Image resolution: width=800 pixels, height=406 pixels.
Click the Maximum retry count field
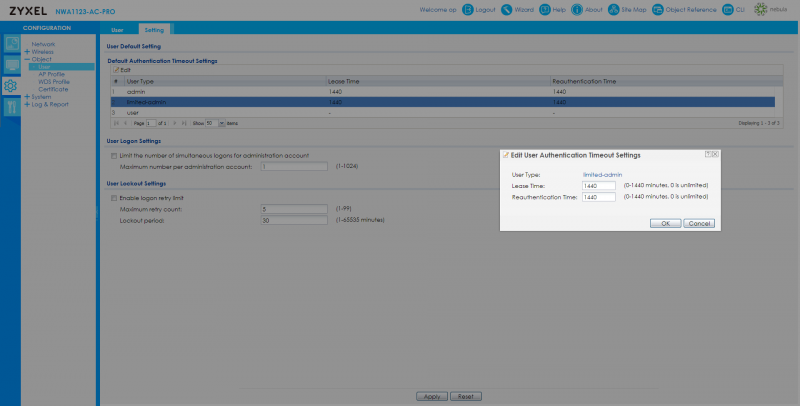(x=294, y=209)
